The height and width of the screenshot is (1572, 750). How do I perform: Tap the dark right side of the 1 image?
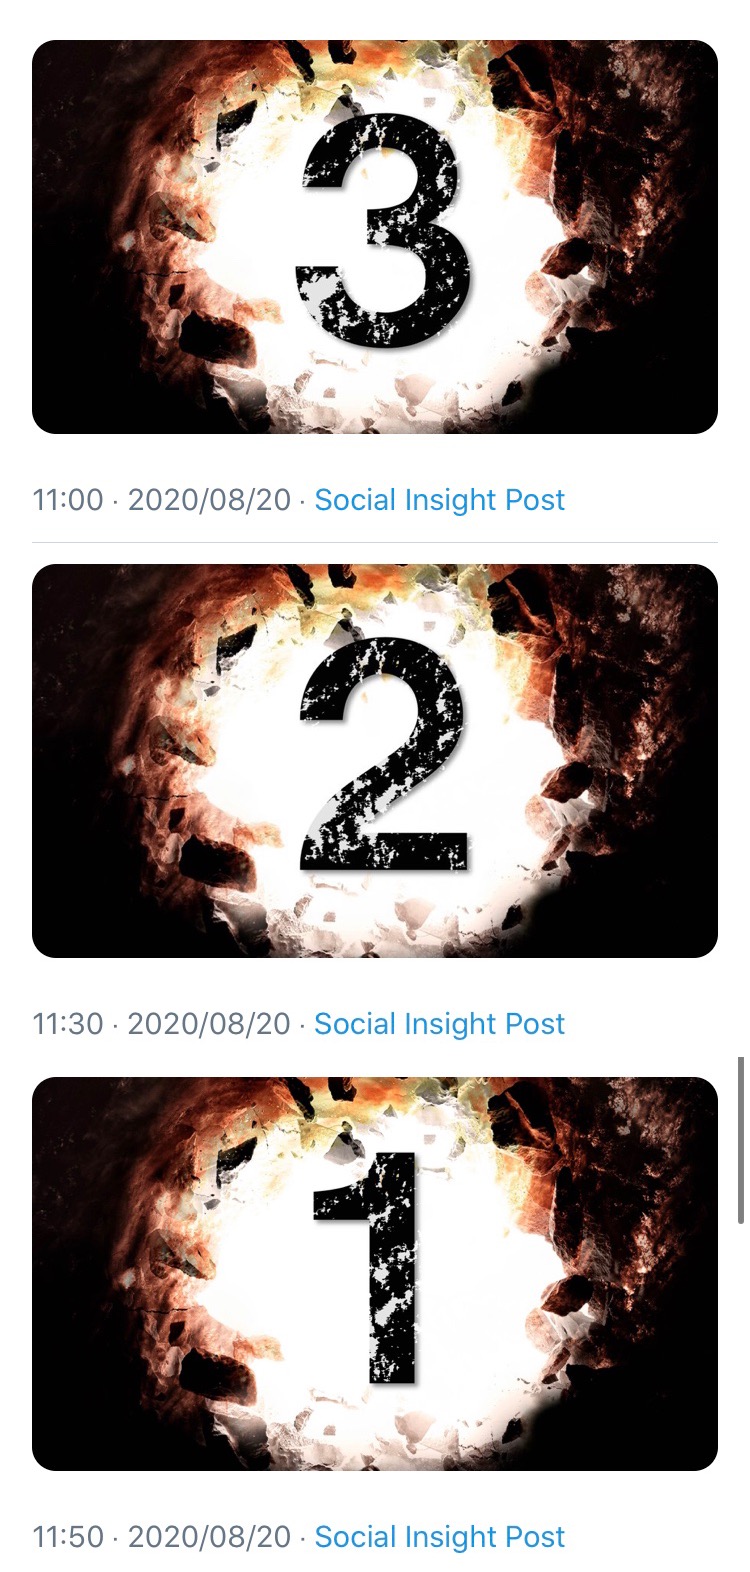pos(670,1273)
